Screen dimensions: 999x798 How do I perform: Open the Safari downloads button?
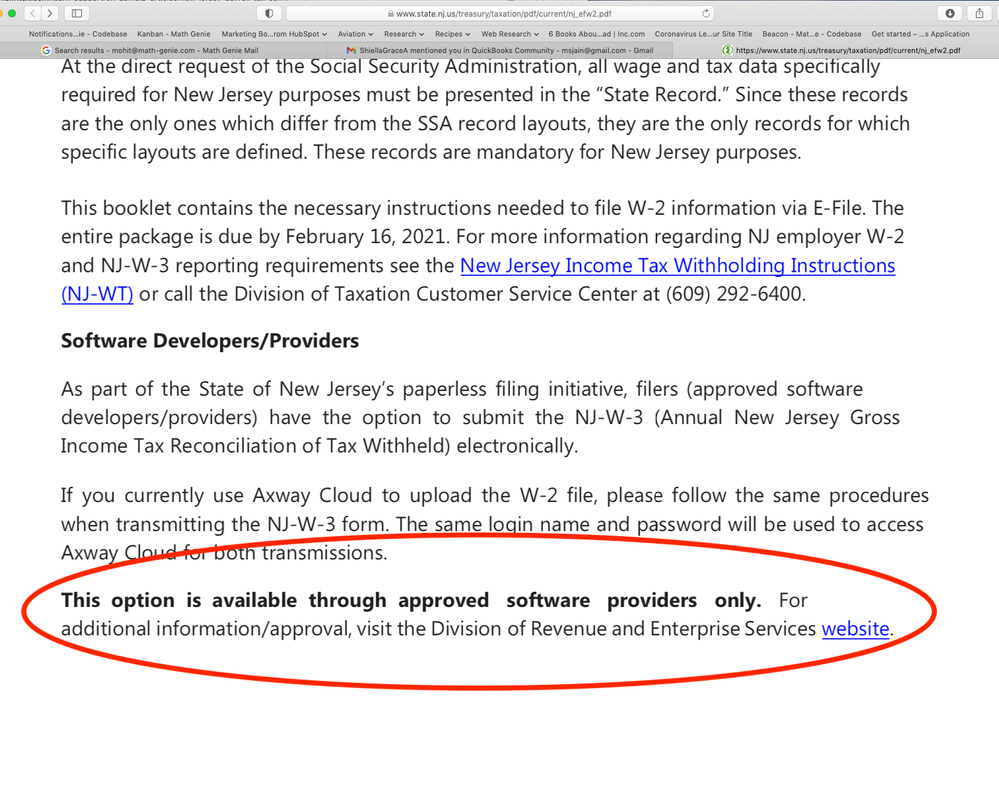pos(950,13)
